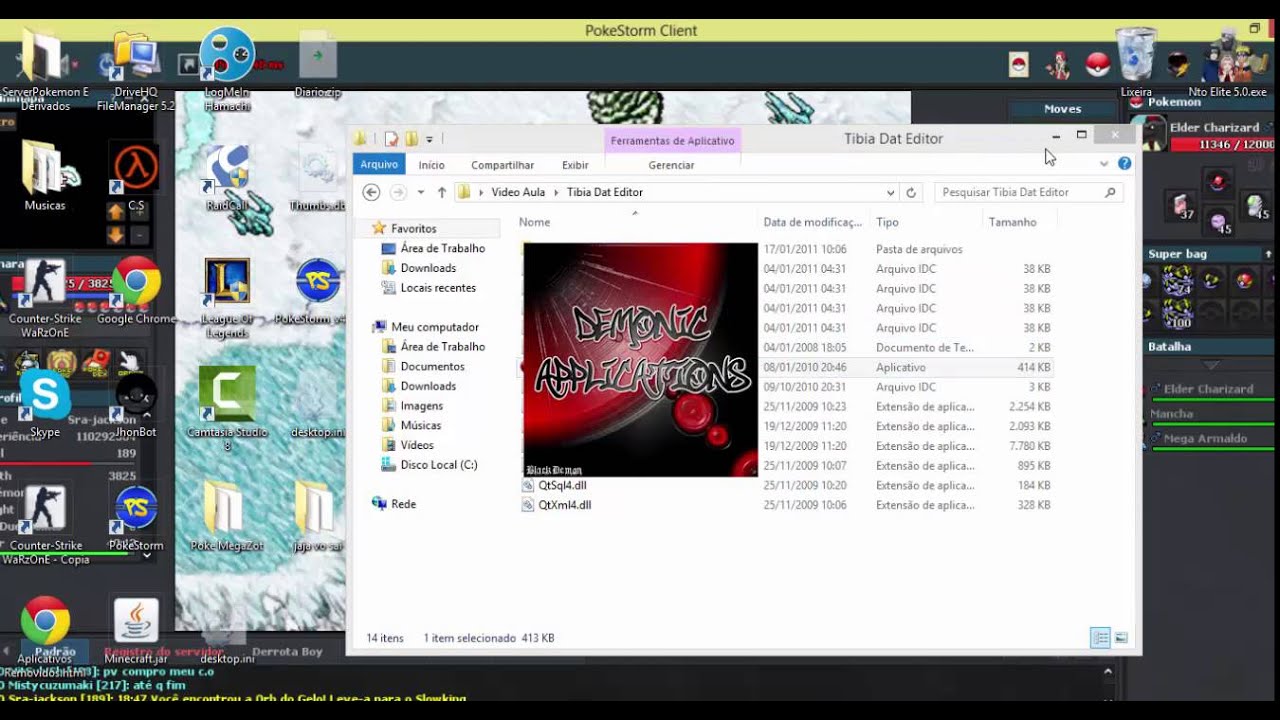Switch Explorer to large icons view
Screen dimensions: 1280x720
[x=1121, y=638]
